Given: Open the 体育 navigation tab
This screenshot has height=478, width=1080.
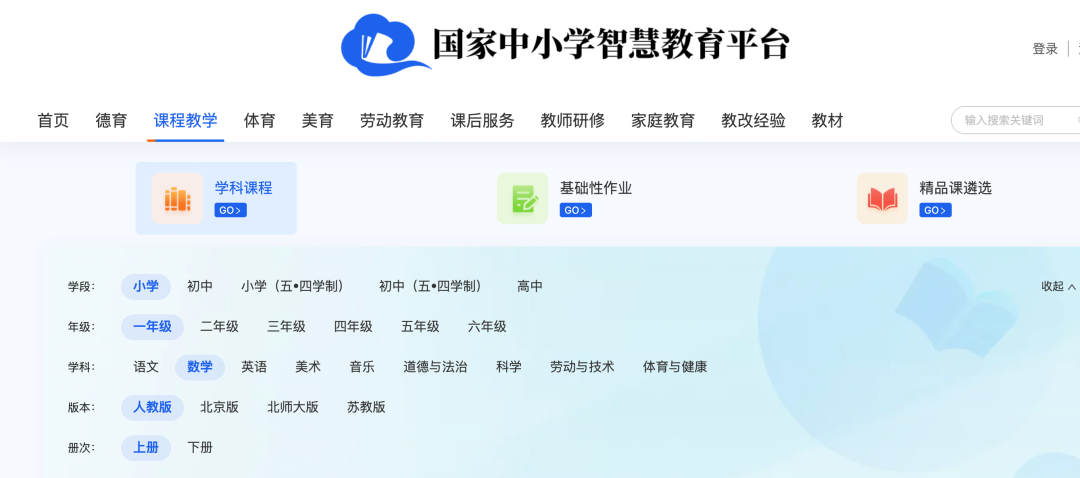Looking at the screenshot, I should point(260,121).
